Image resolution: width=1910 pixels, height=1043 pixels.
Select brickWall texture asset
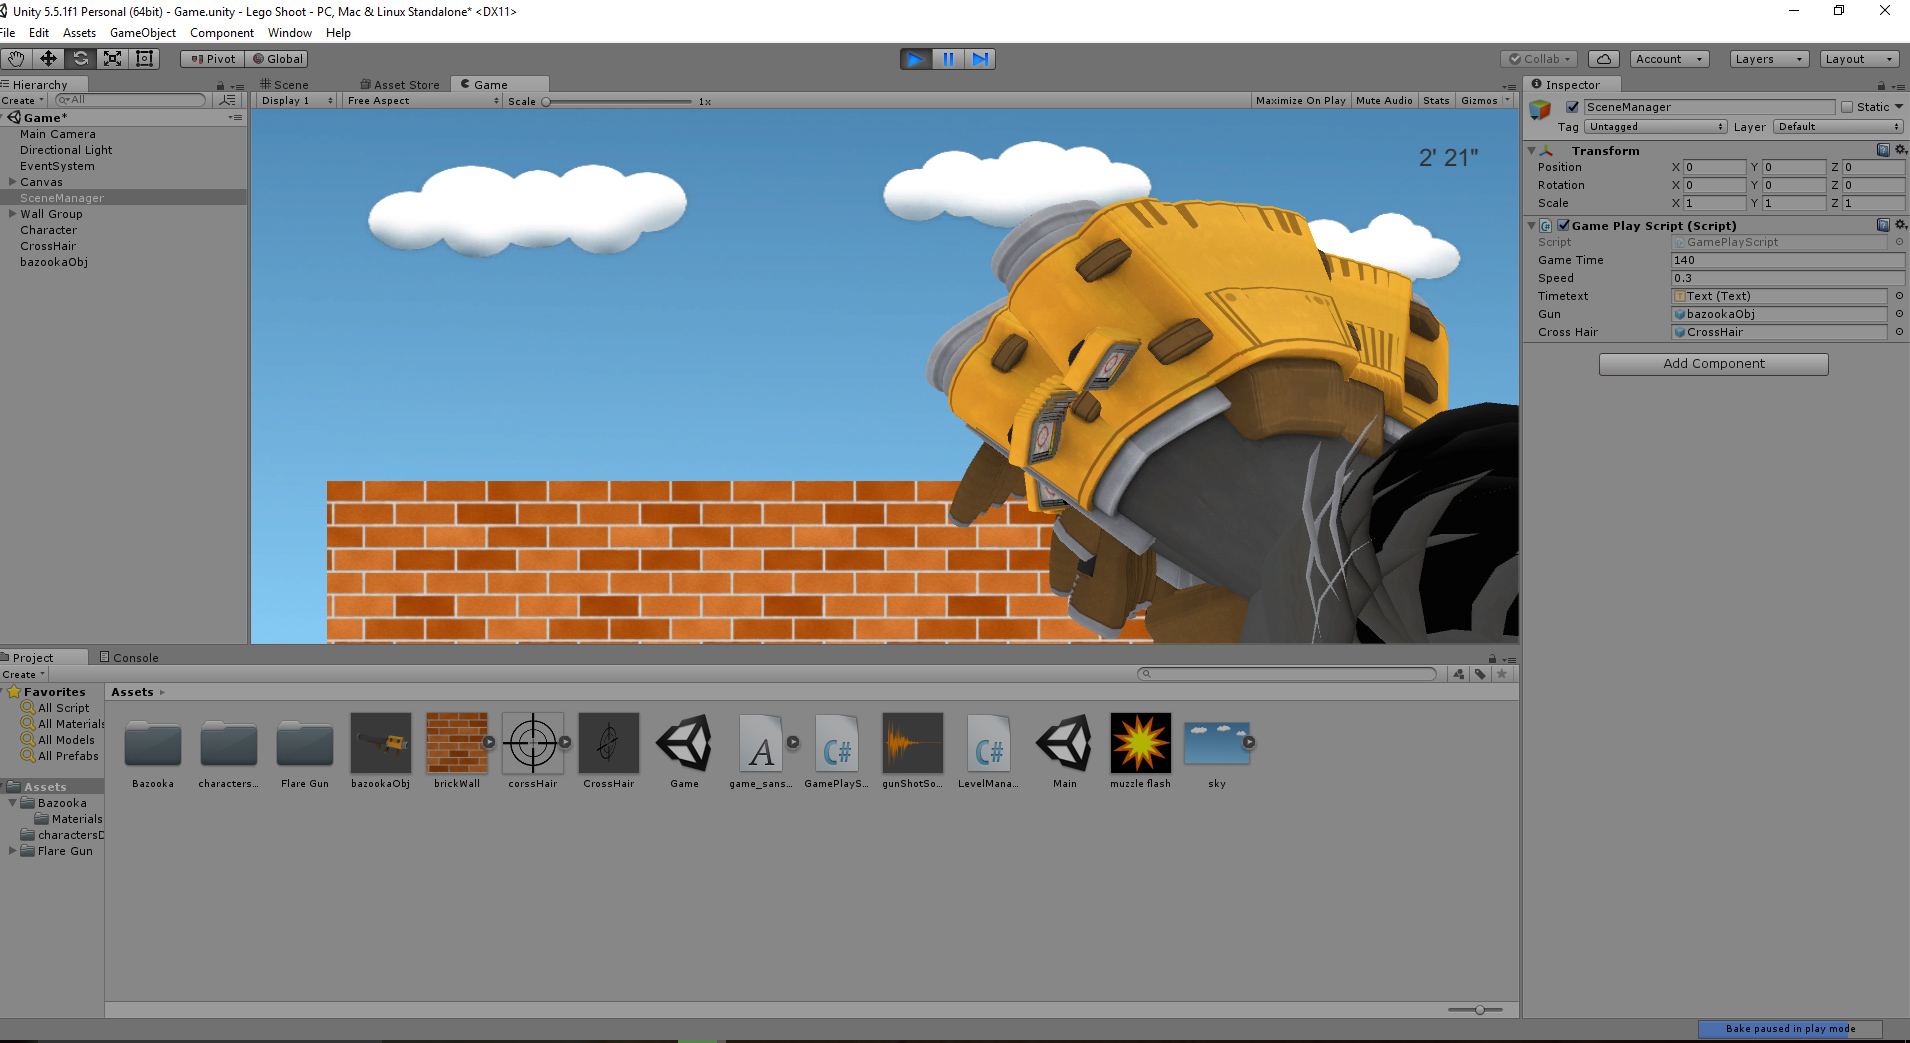[x=457, y=750]
